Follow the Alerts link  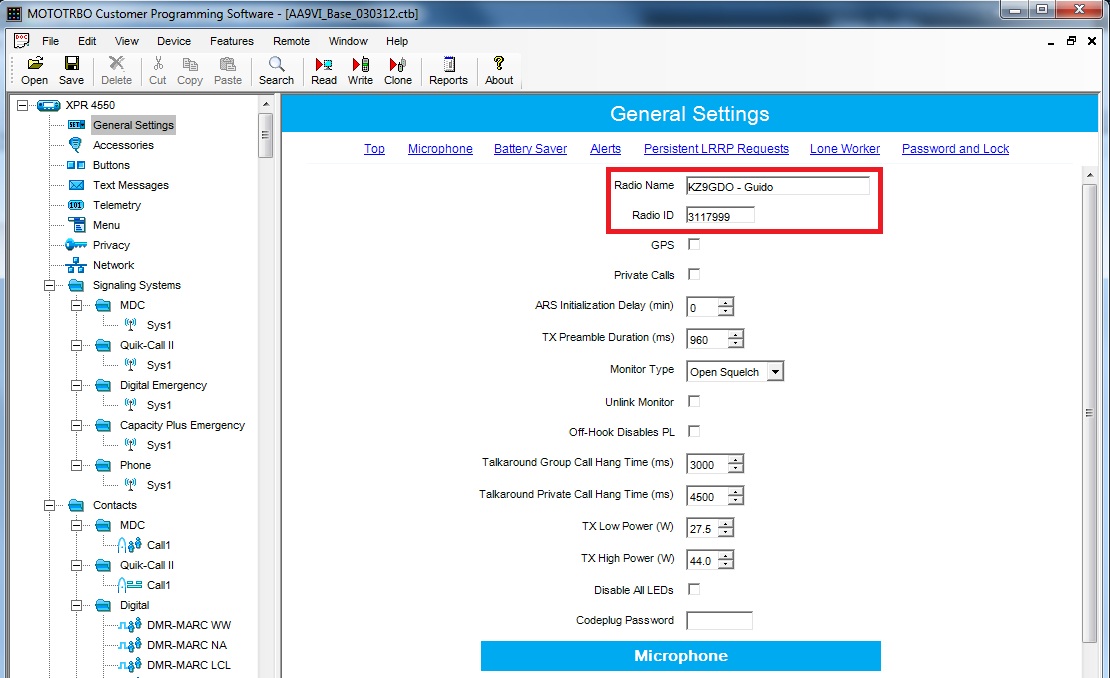[605, 149]
